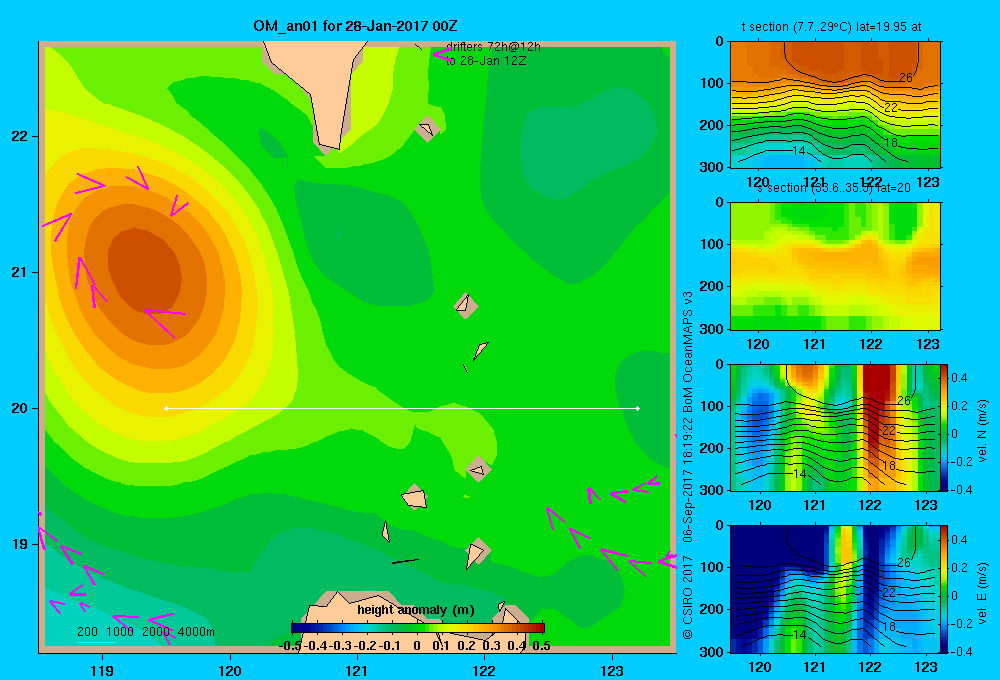Select the left endpoint of the white section line

166,408
